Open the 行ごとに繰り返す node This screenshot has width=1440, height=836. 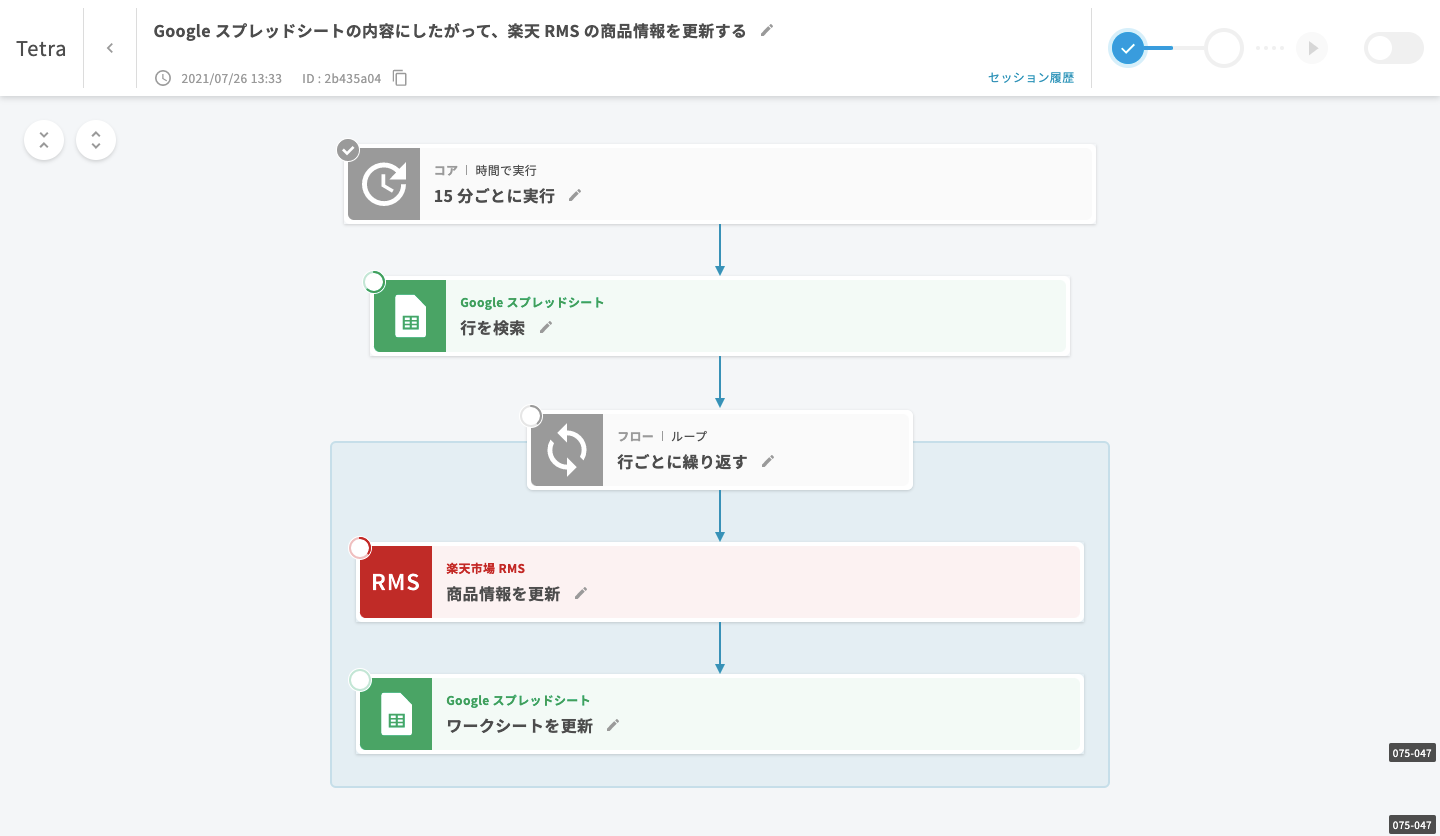[720, 450]
